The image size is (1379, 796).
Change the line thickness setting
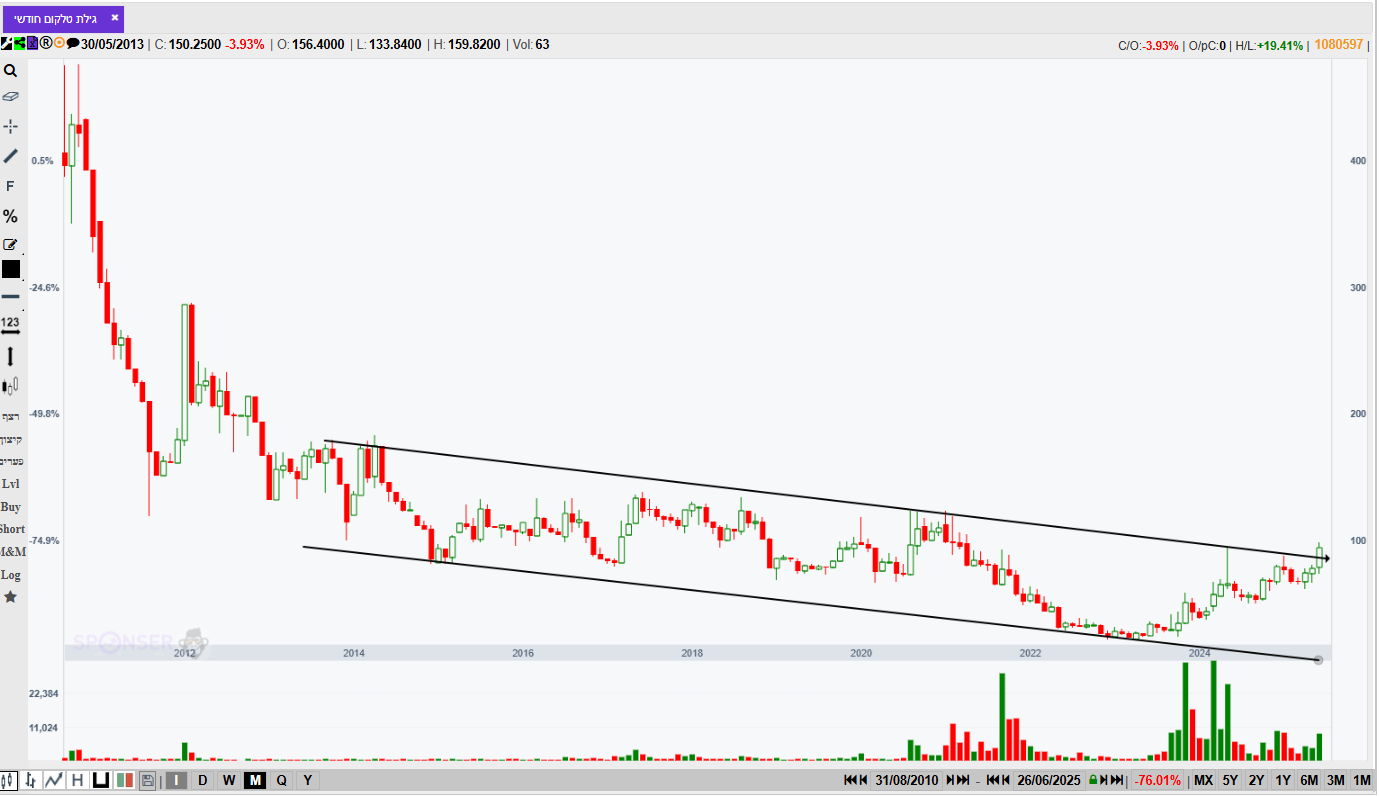(x=10, y=296)
